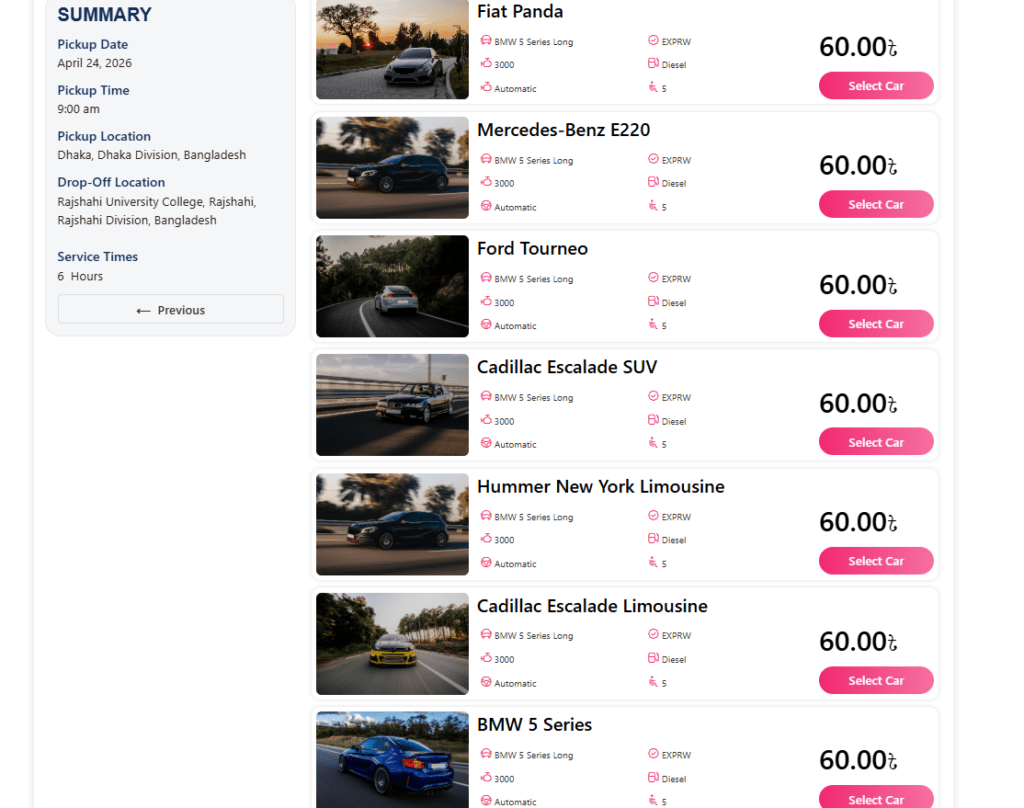Click the seat icon on Mercedes-Benz E220
Image resolution: width=1024 pixels, height=808 pixels.
[653, 206]
